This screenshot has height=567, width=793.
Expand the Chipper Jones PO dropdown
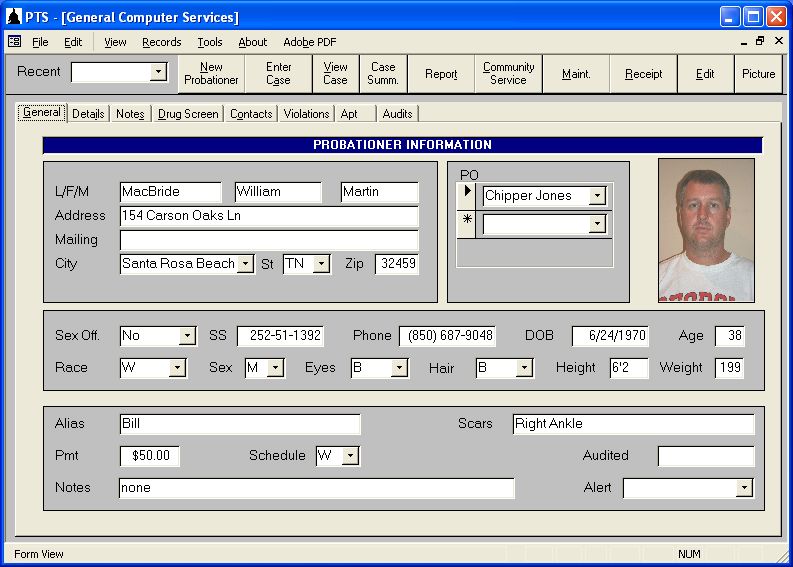[x=597, y=195]
